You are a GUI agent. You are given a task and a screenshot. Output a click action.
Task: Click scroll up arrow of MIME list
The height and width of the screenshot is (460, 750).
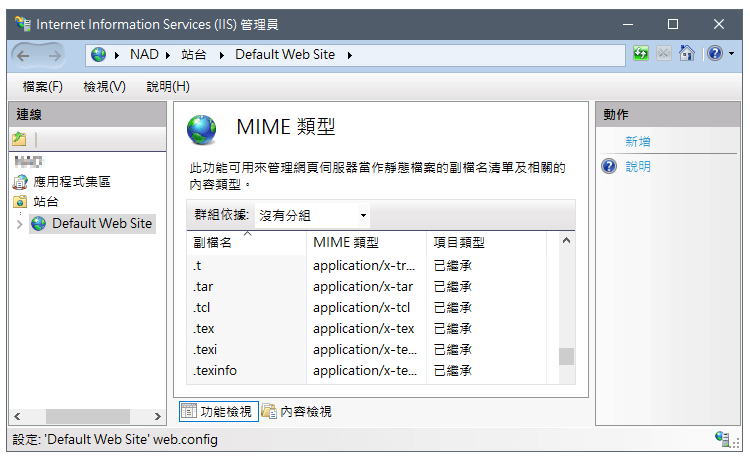click(566, 241)
